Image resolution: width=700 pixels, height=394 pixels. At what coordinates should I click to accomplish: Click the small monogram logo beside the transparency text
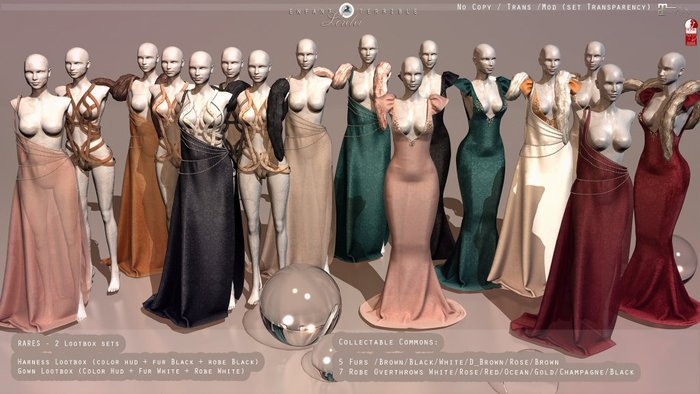point(668,9)
